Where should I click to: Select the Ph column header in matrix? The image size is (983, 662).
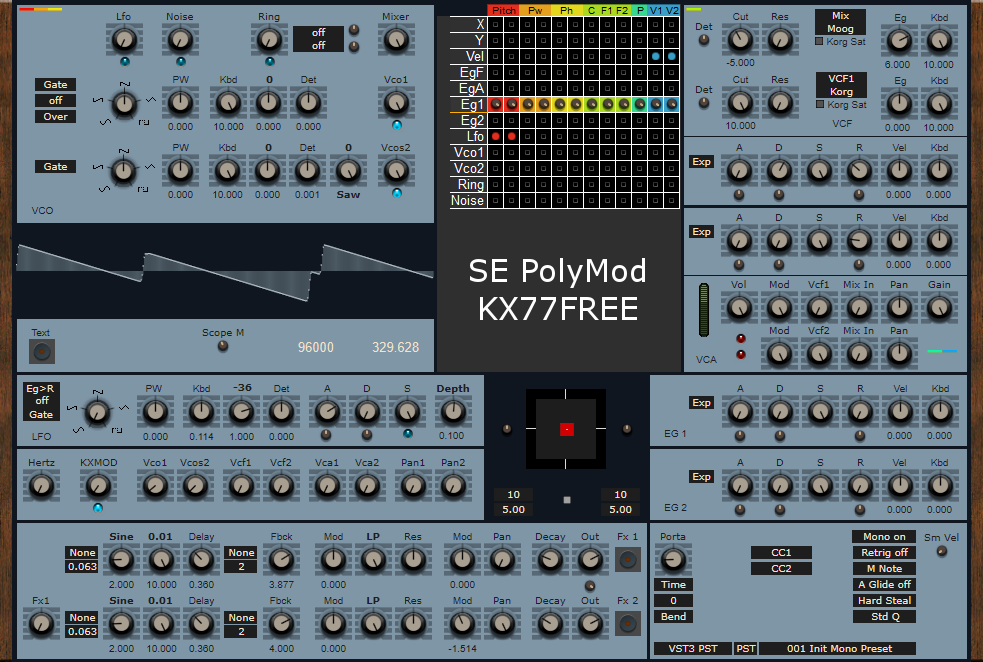pyautogui.click(x=567, y=10)
